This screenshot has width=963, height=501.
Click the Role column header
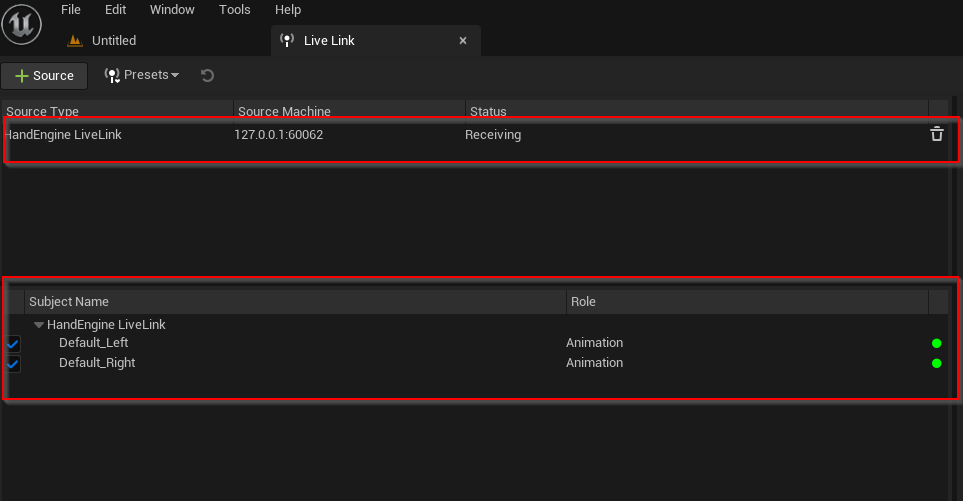pos(747,301)
